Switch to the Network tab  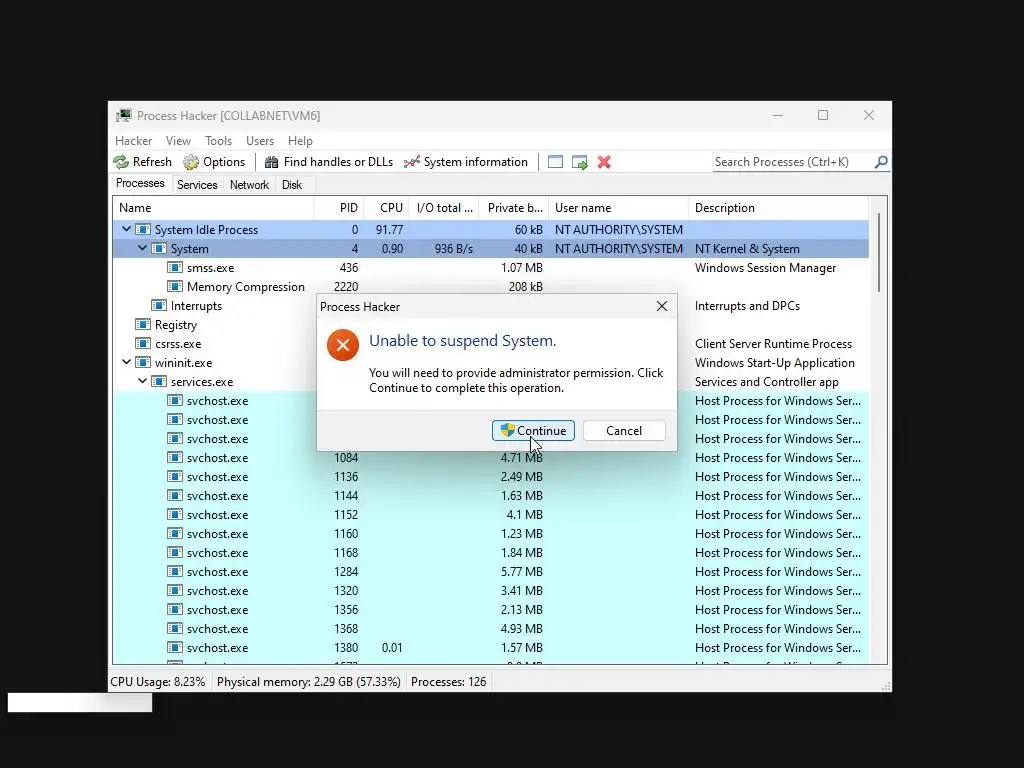[249, 185]
